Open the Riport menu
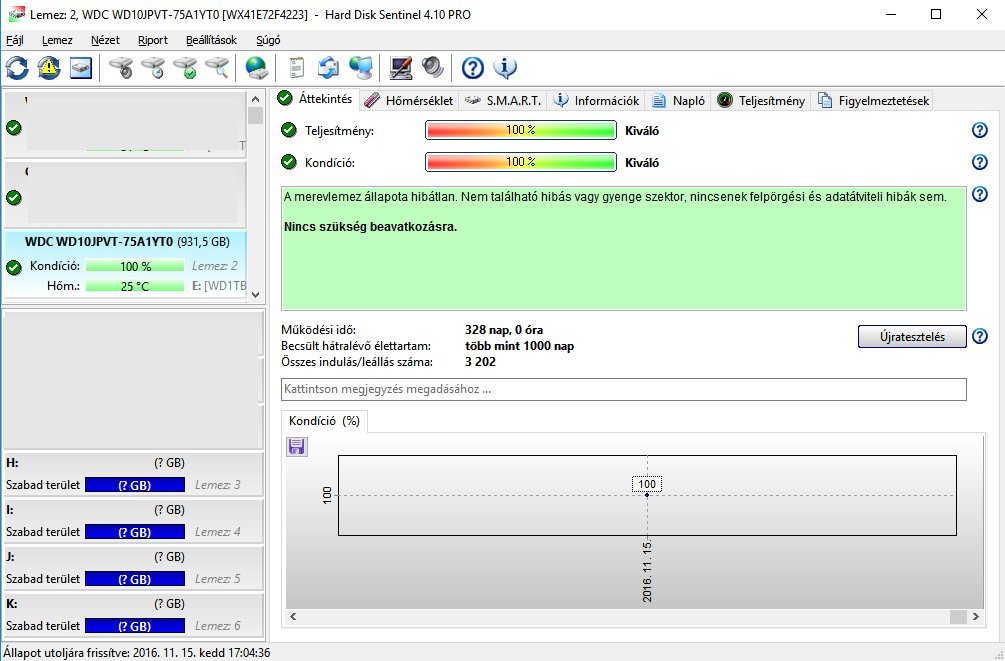Viewport: 1005px width, 661px height. point(153,40)
